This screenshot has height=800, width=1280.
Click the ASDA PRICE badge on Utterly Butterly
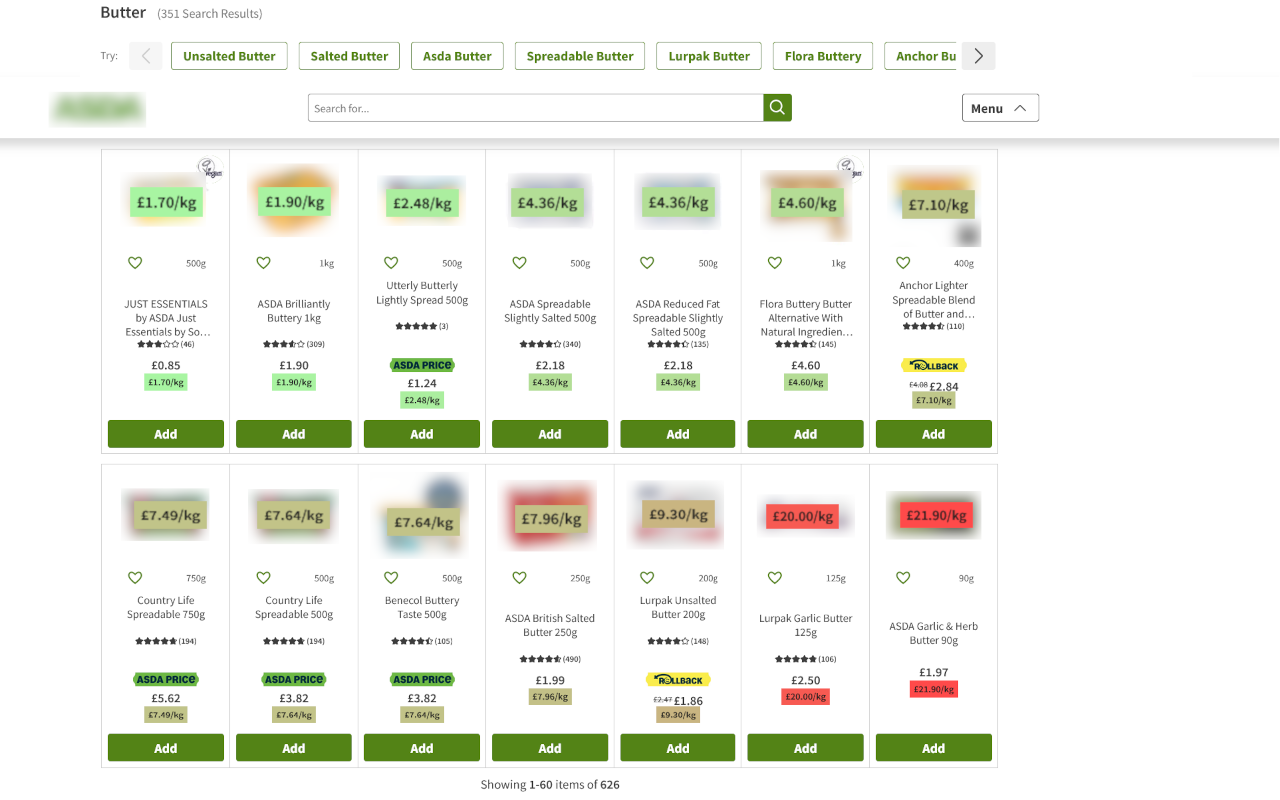tap(421, 365)
